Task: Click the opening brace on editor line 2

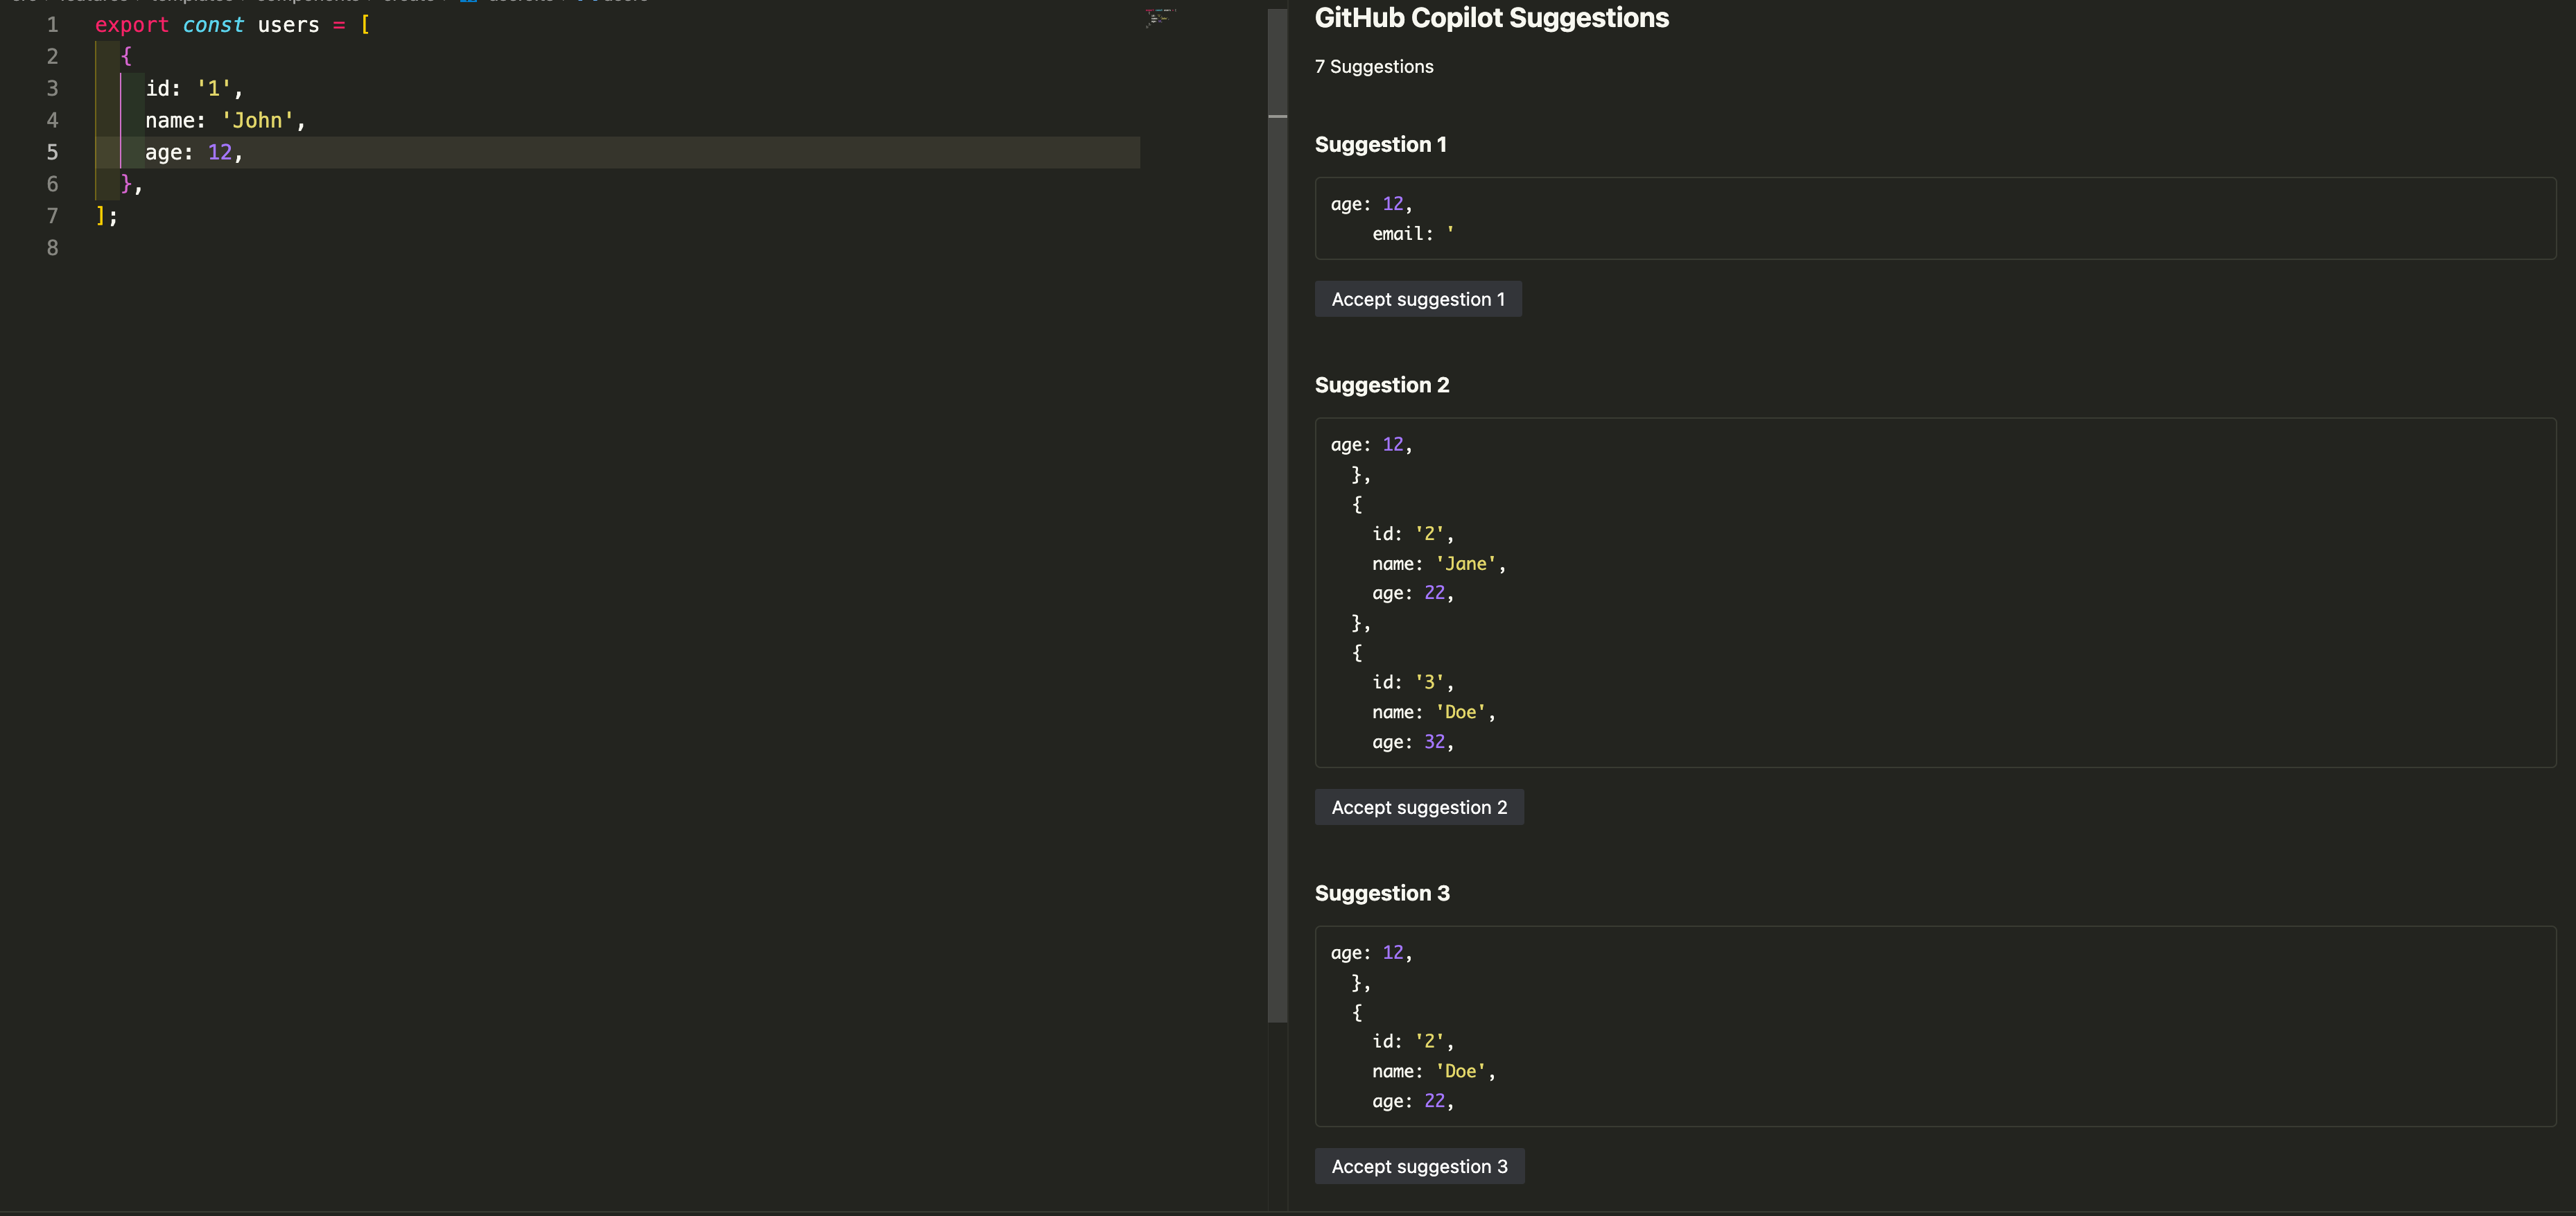Action: (126, 57)
